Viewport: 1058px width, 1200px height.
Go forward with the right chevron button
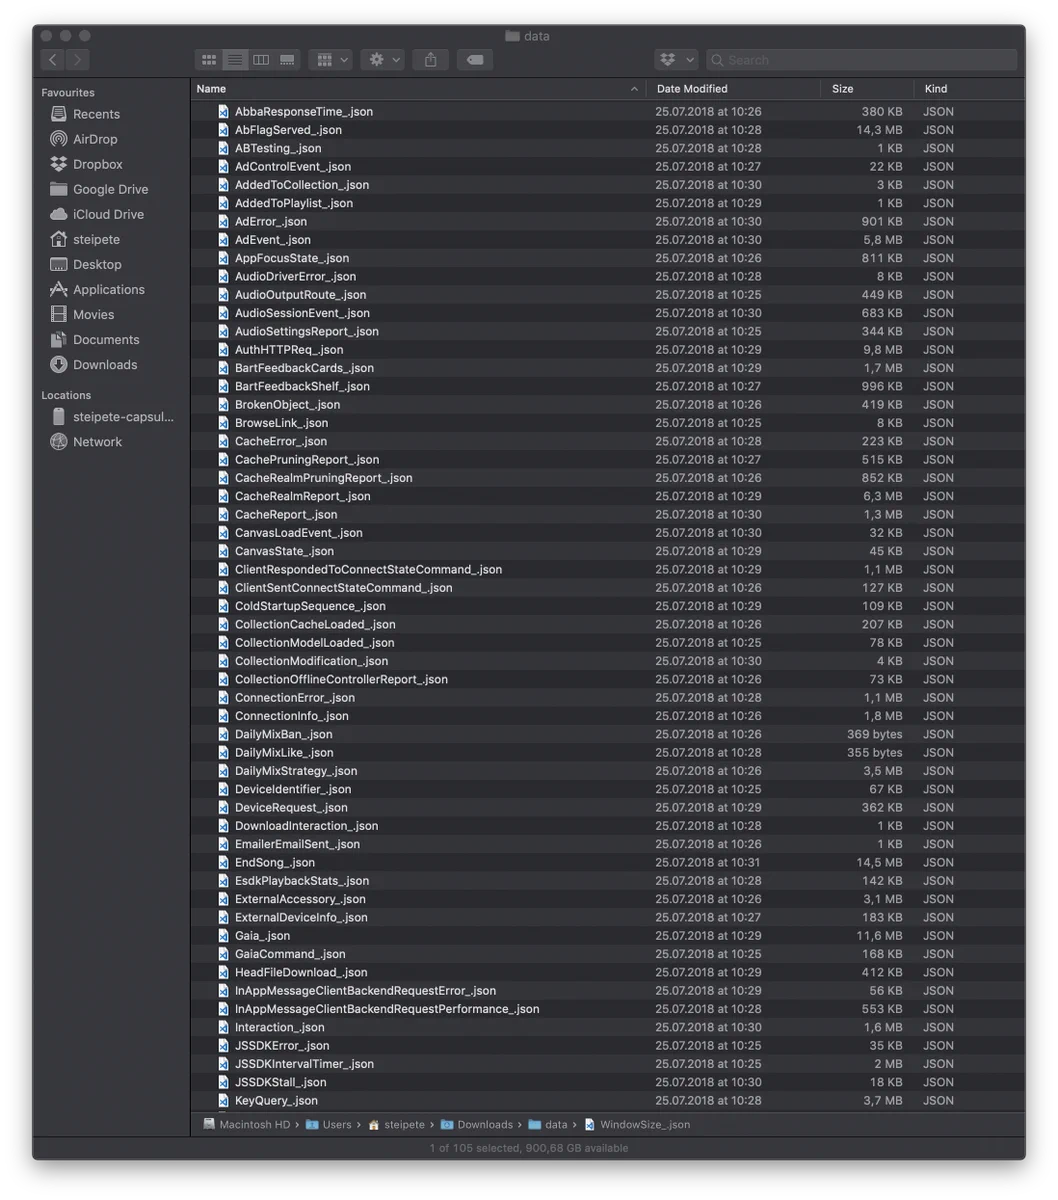coord(78,60)
